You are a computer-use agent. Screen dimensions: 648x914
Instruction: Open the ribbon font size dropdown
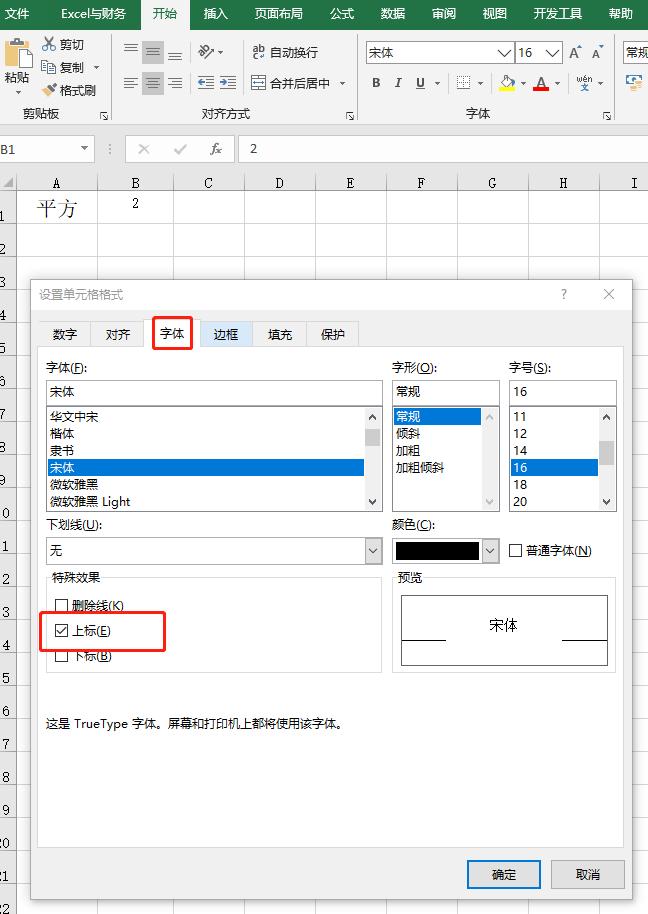[552, 52]
